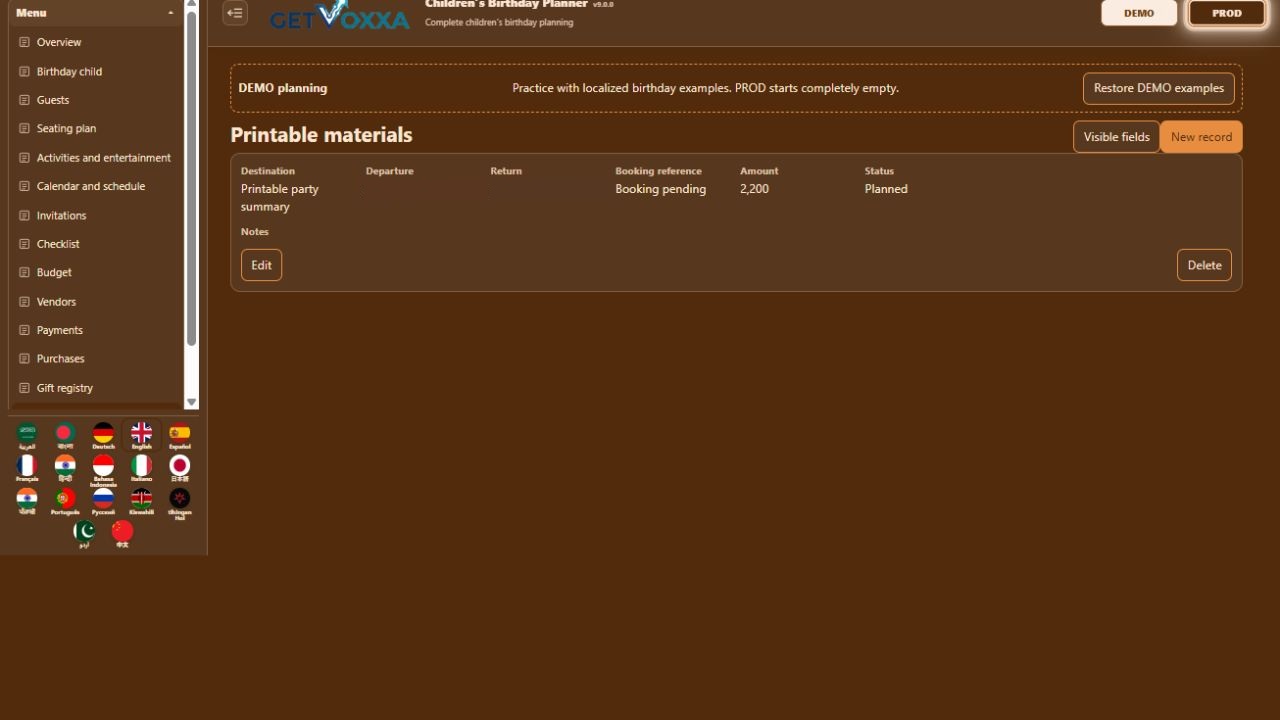Screen dimensions: 1280x720
Task: Choose the Français flag icon
Action: 27,468
